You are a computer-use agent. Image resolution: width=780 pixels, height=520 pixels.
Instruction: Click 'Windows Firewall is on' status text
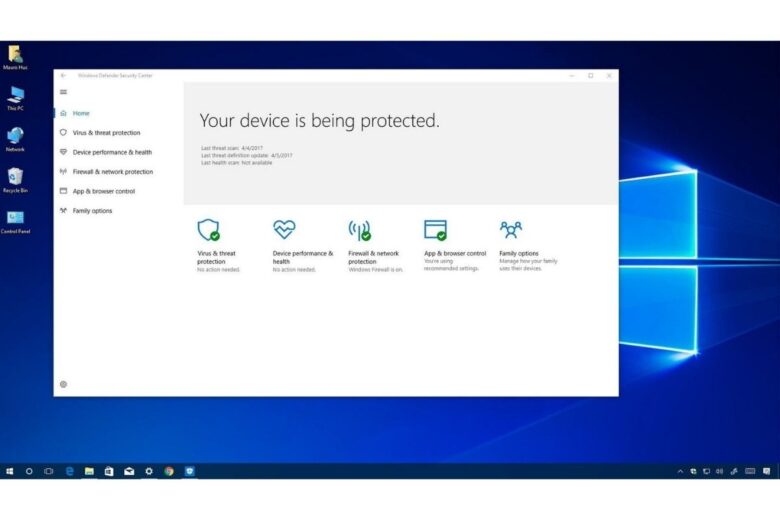[376, 270]
